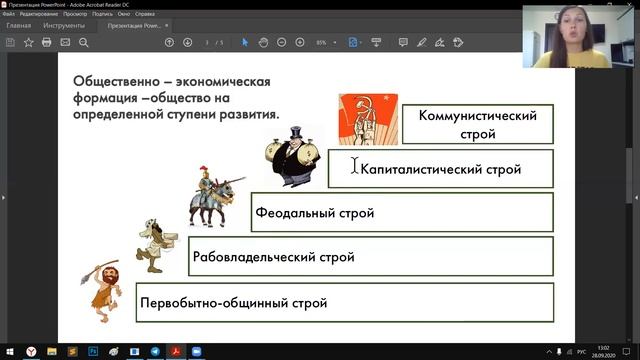This screenshot has height=360, width=640.
Task: Show hidden system tray icons chevron
Action: coord(549,351)
